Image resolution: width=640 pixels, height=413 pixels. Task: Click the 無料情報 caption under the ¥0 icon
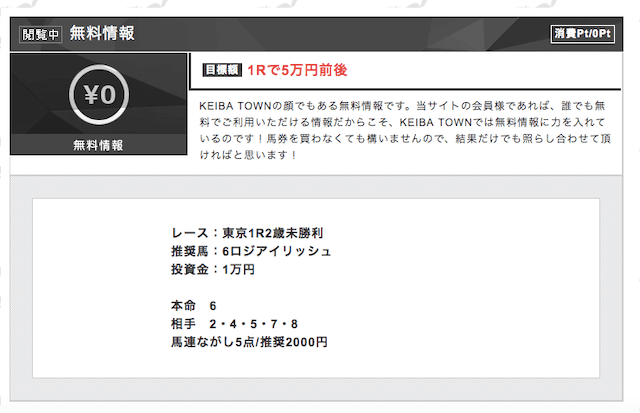98,145
